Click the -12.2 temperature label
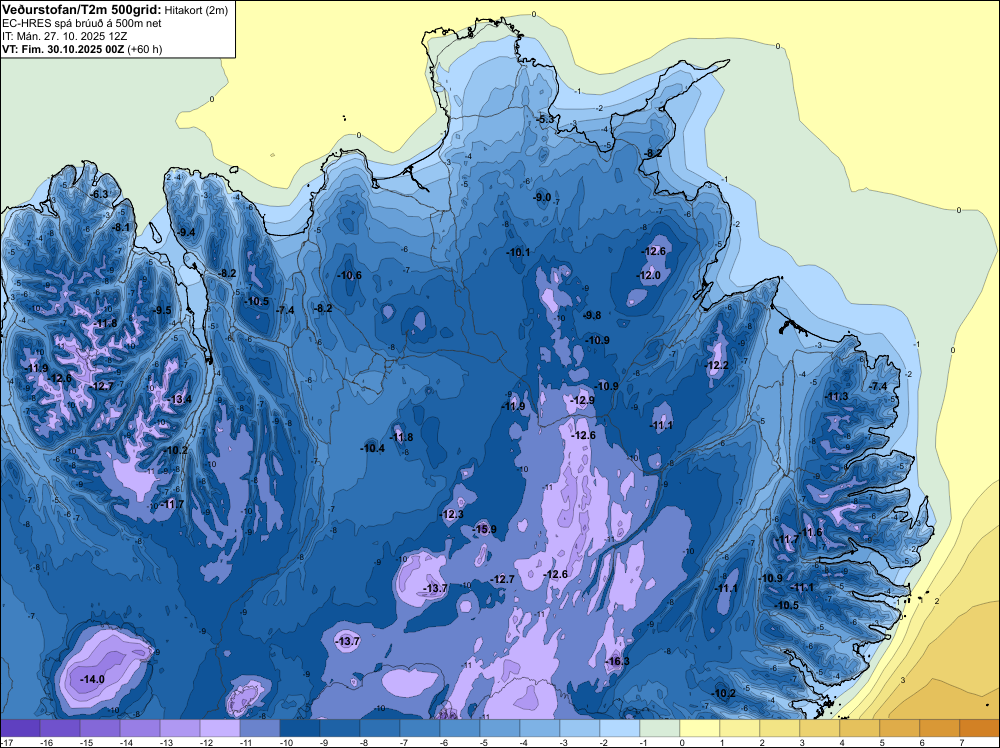This screenshot has width=1000, height=748. click(x=716, y=365)
